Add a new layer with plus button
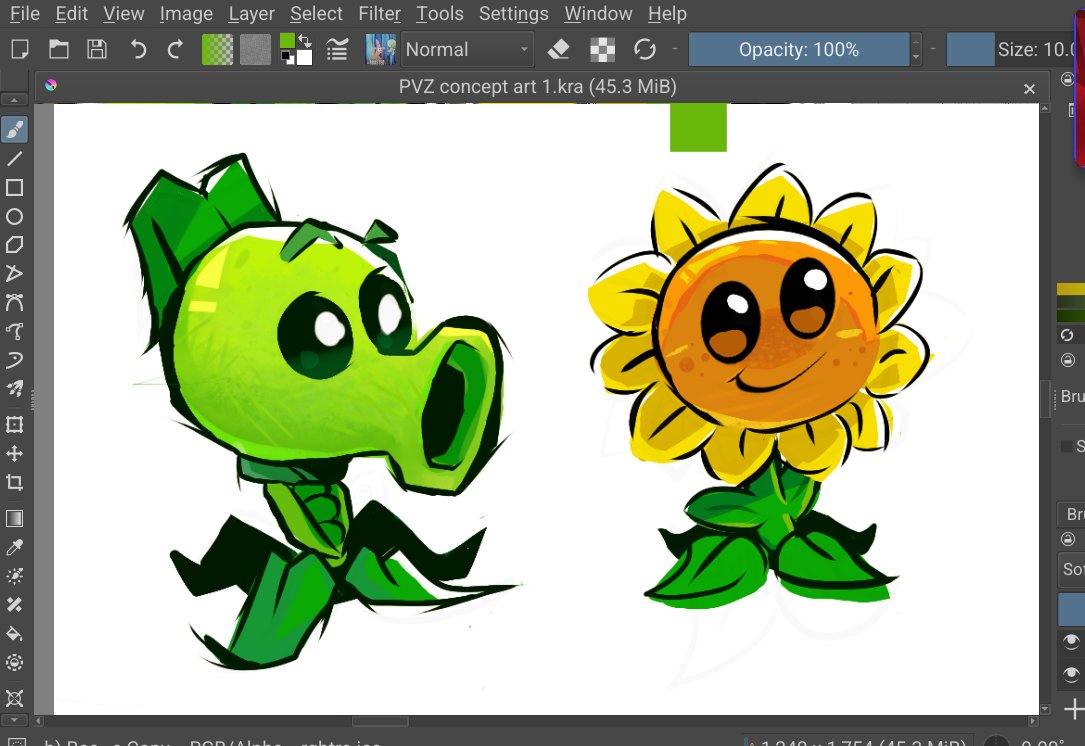 (1073, 709)
